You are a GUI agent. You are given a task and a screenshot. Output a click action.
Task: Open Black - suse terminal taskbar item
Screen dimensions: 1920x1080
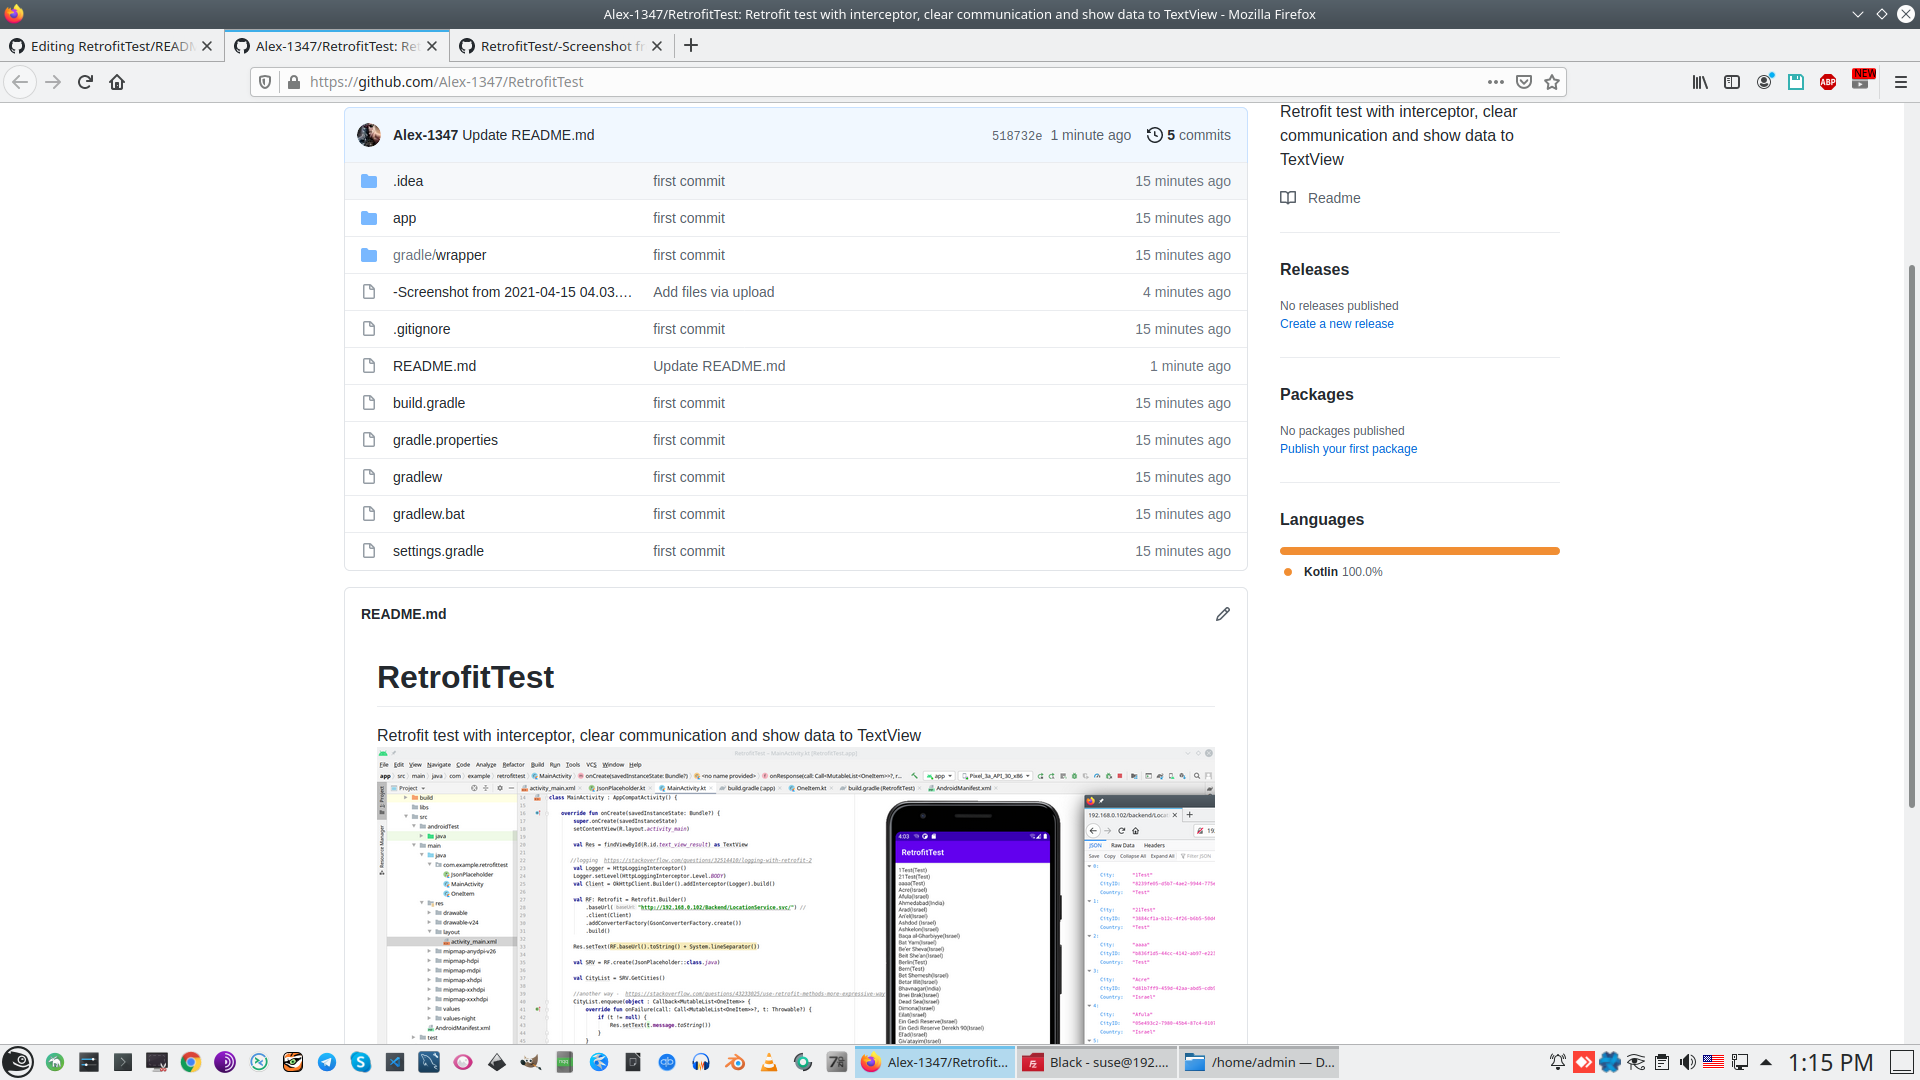point(1096,1062)
